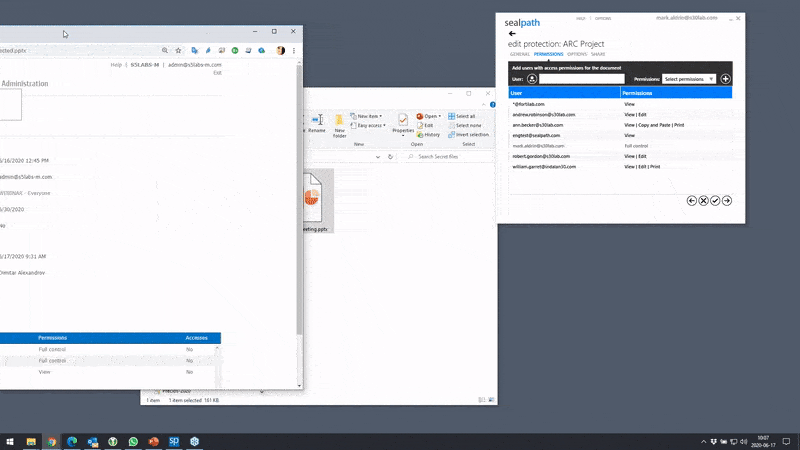Select the *@fortilab.com user row
The height and width of the screenshot is (450, 800).
(620, 104)
